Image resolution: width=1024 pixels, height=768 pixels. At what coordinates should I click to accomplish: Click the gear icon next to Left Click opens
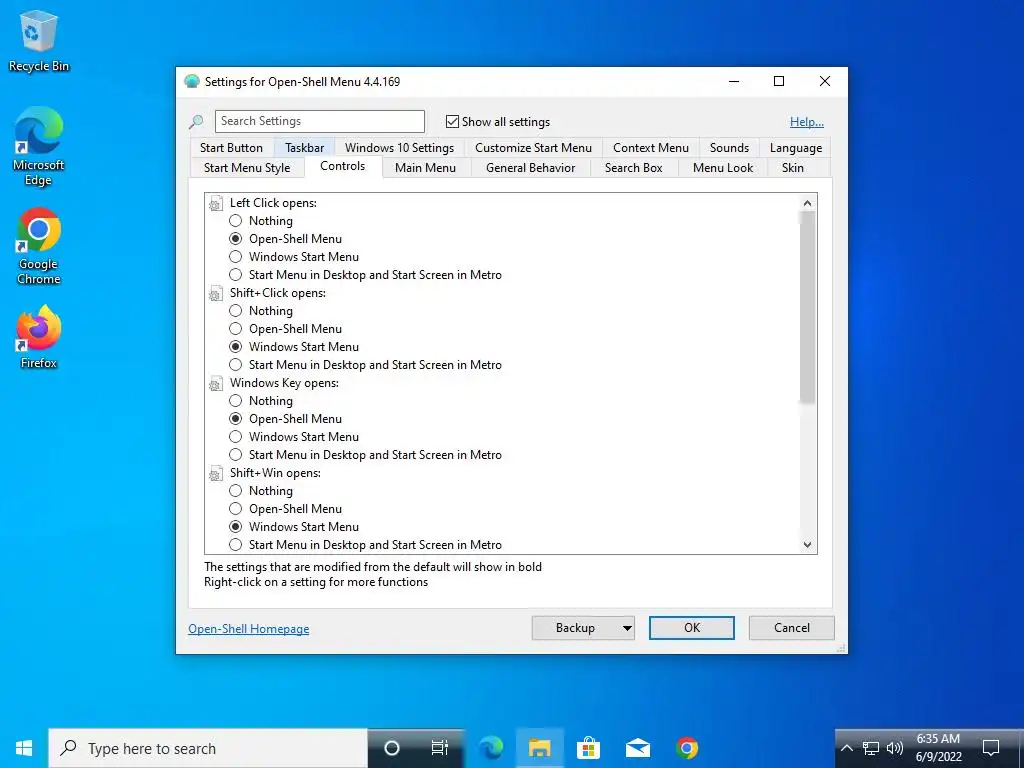(216, 204)
